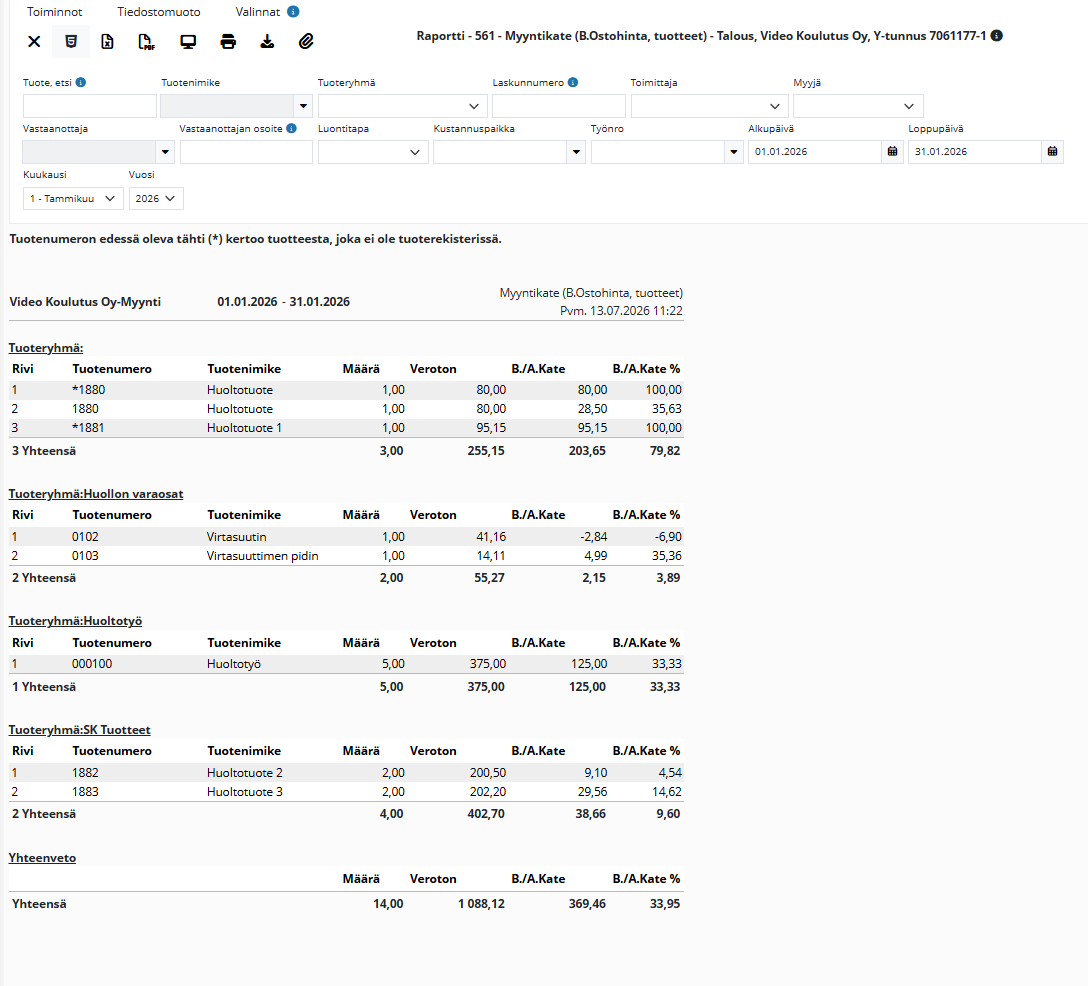The height and width of the screenshot is (986, 1088).
Task: Open the Kuukausi dropdown showing Tammikuu
Action: (73, 198)
